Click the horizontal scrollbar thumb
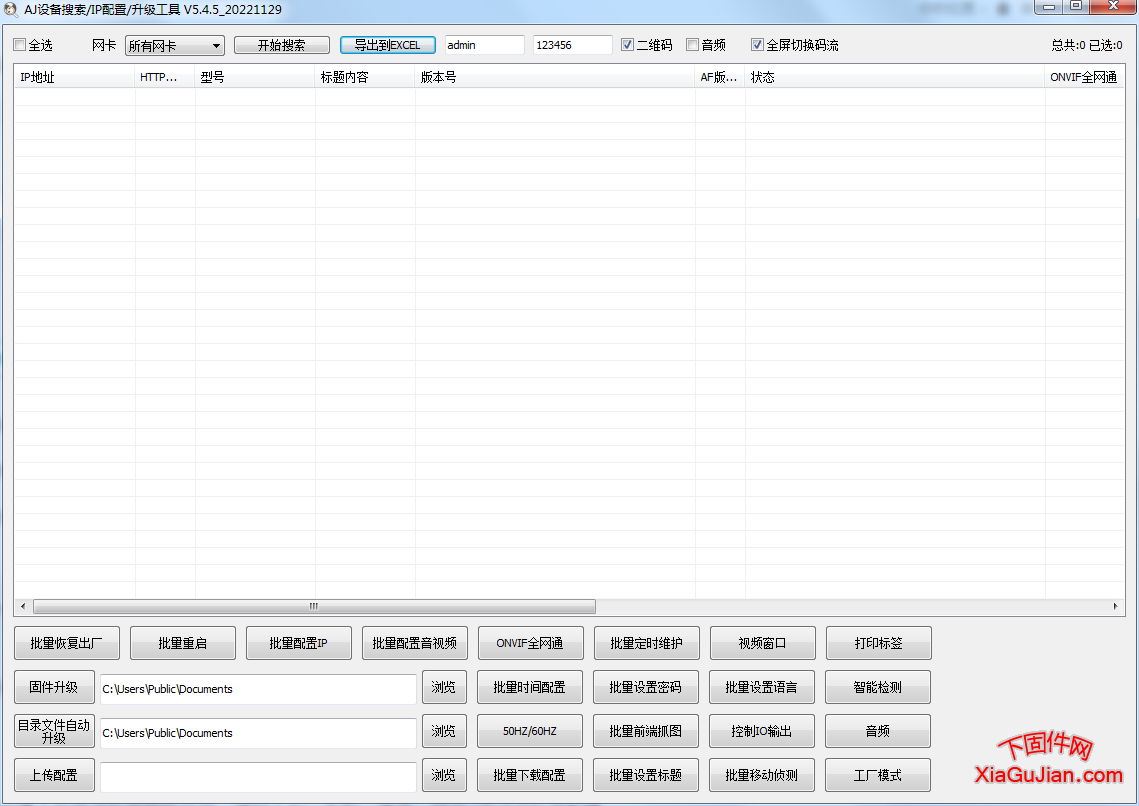Image resolution: width=1139 pixels, height=806 pixels. pyautogui.click(x=315, y=606)
